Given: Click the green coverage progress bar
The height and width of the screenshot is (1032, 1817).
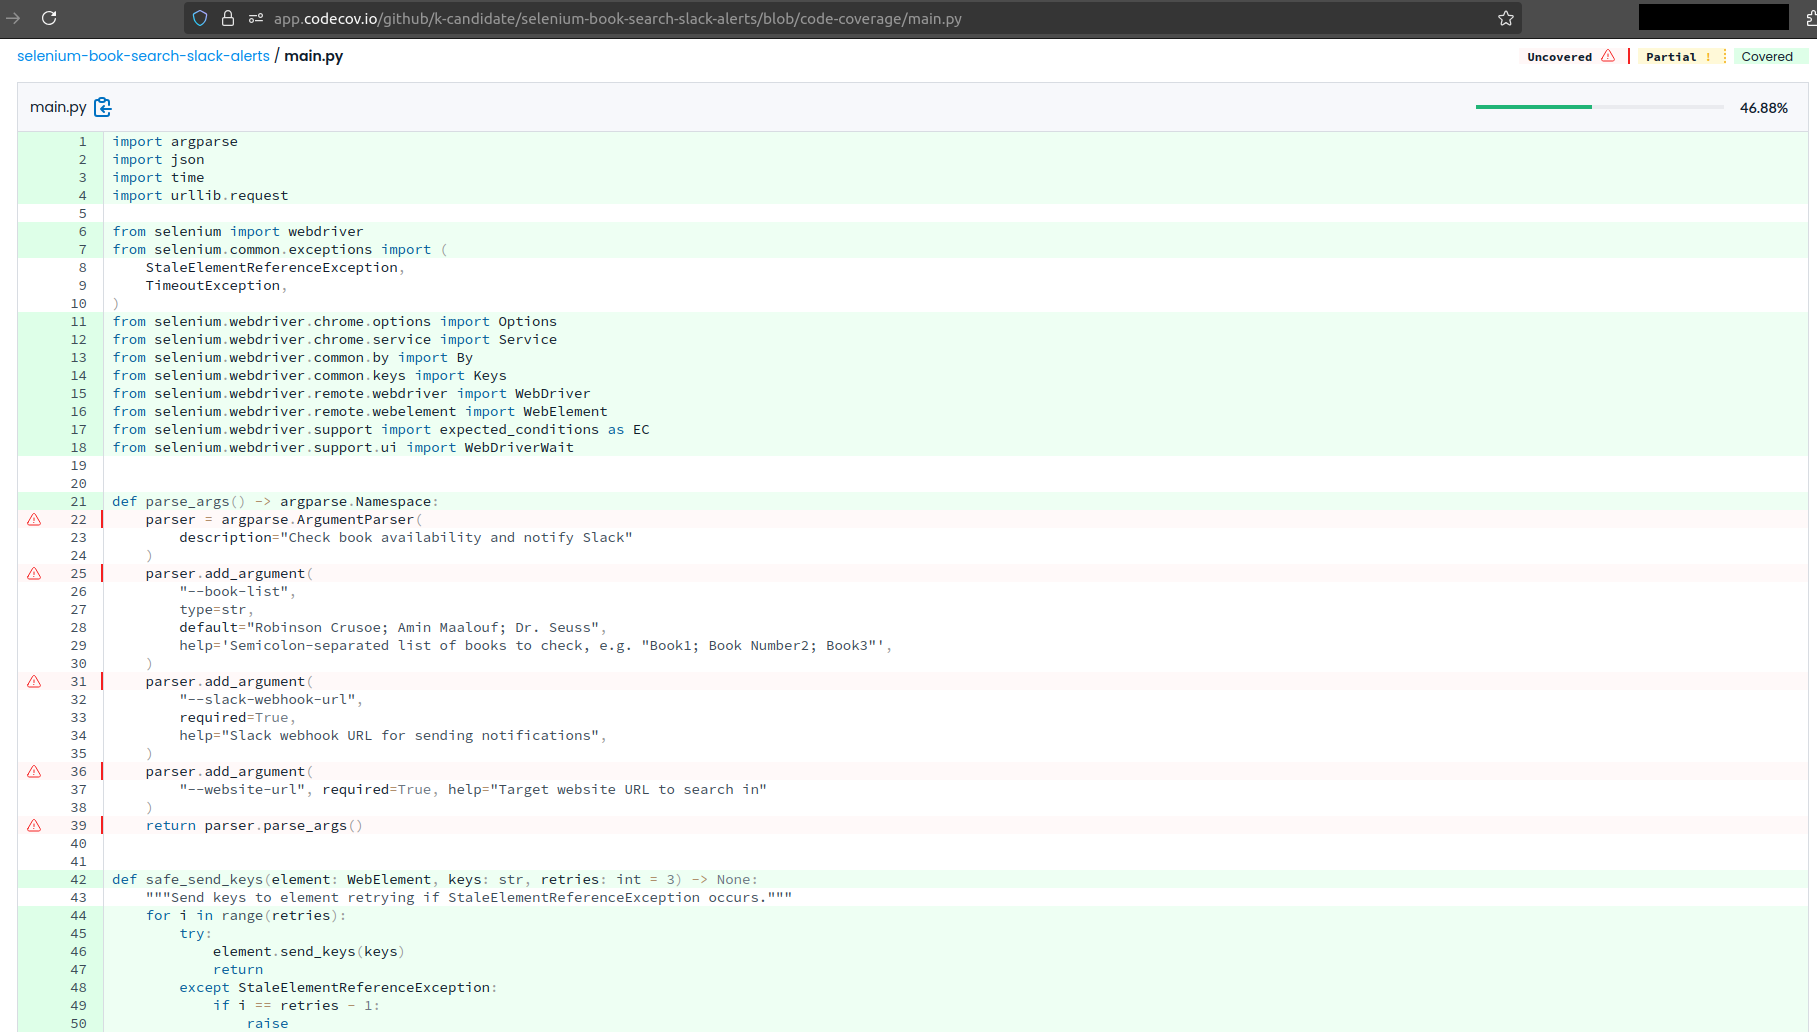Looking at the screenshot, I should tap(1533, 107).
